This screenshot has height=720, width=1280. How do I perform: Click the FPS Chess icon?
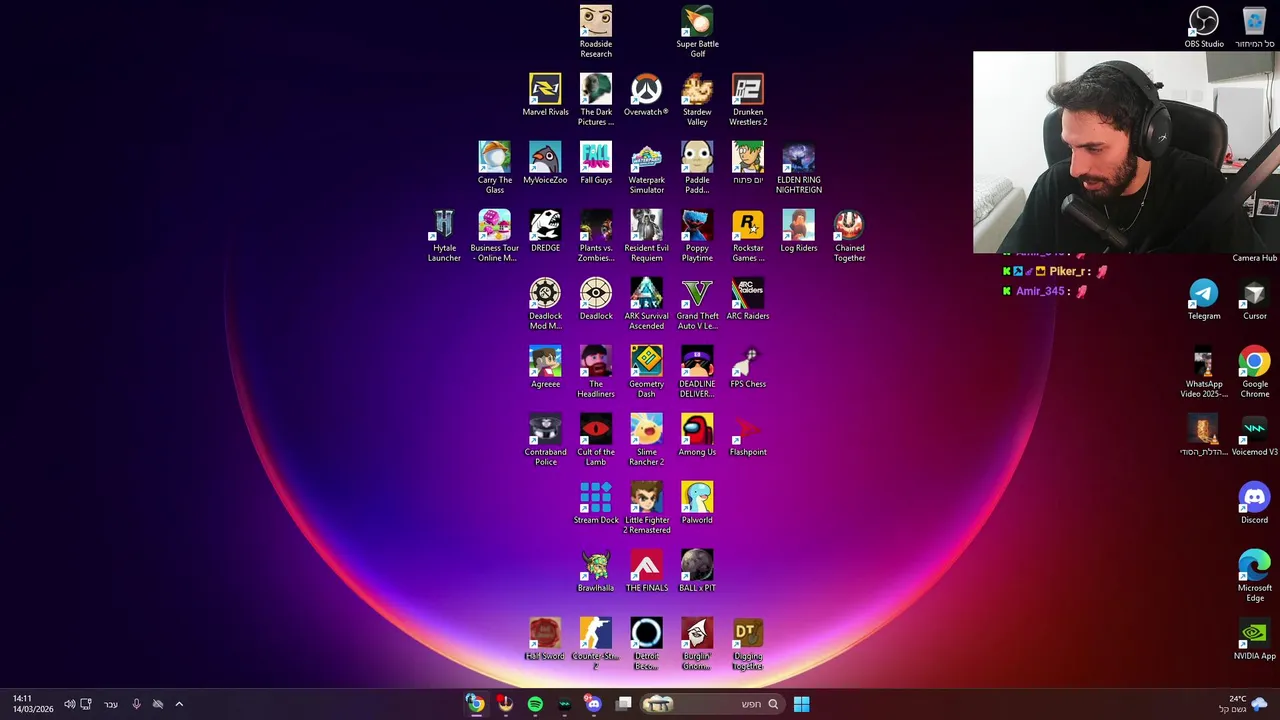748,367
